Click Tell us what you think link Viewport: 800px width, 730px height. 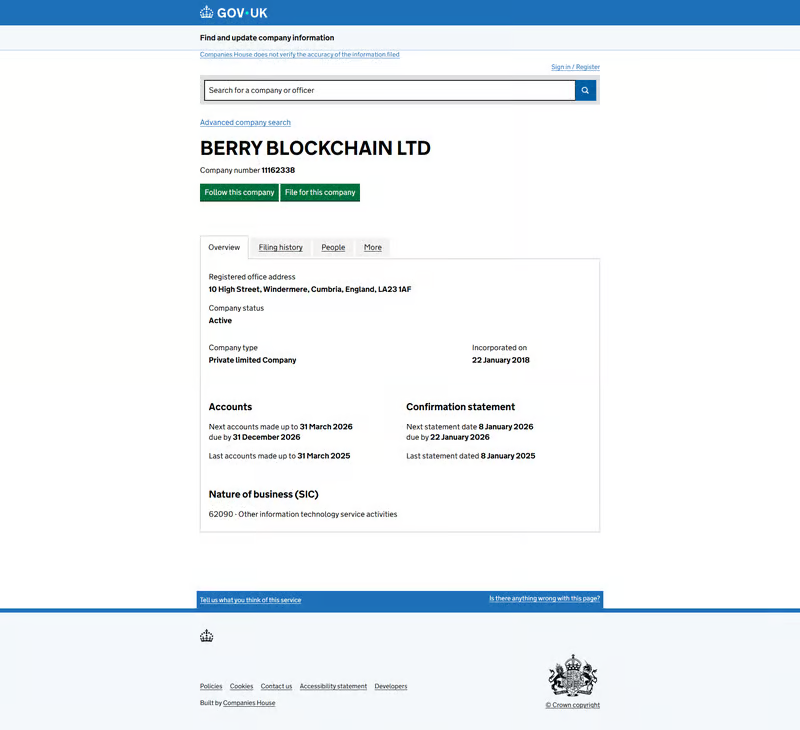250,600
